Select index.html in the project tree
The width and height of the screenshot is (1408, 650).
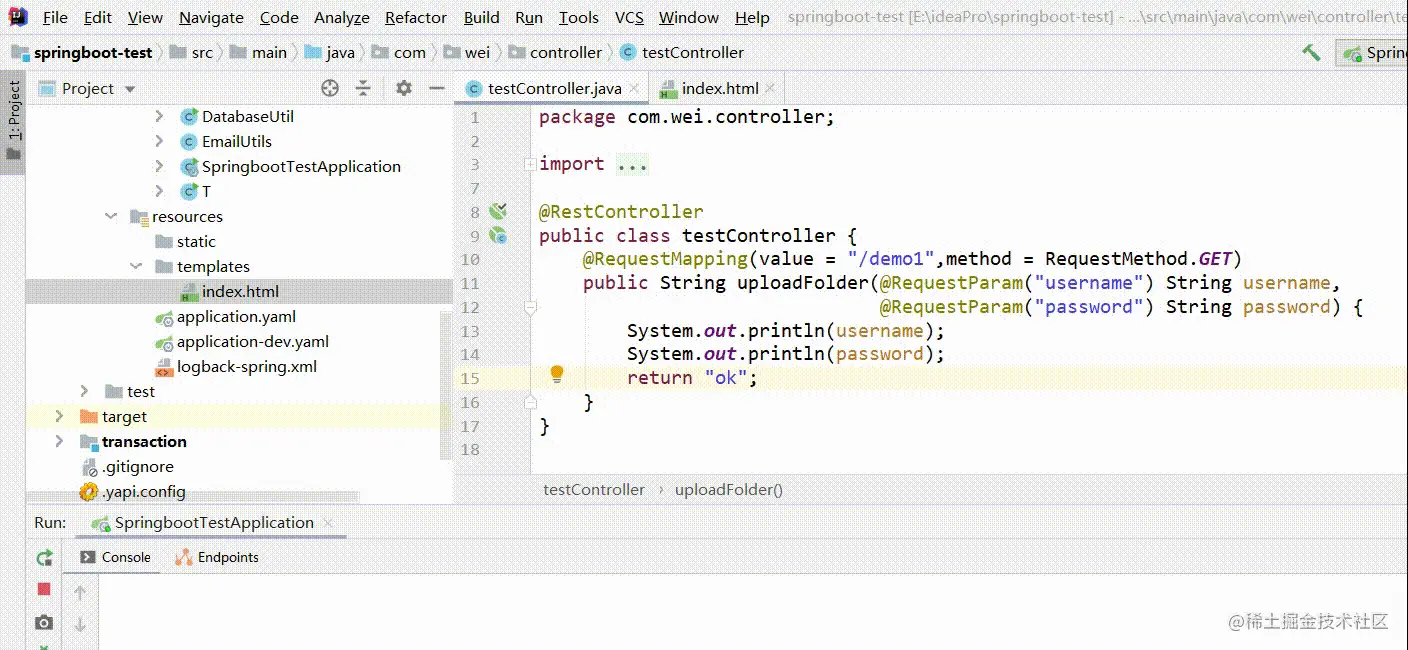[240, 292]
